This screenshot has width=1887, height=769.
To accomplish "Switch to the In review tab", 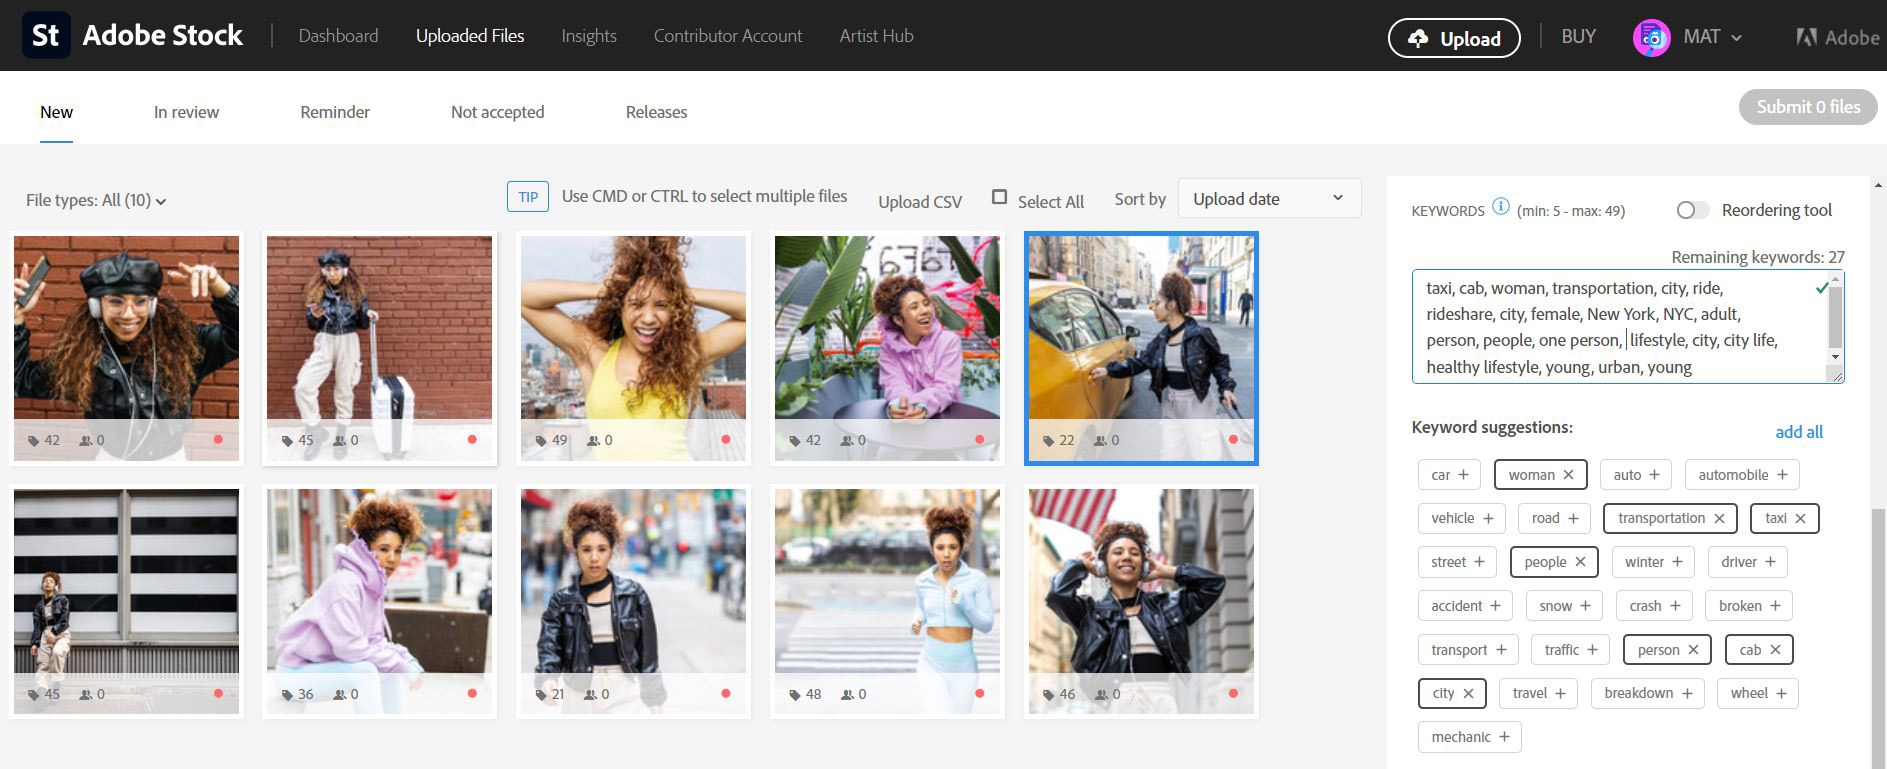I will (186, 112).
